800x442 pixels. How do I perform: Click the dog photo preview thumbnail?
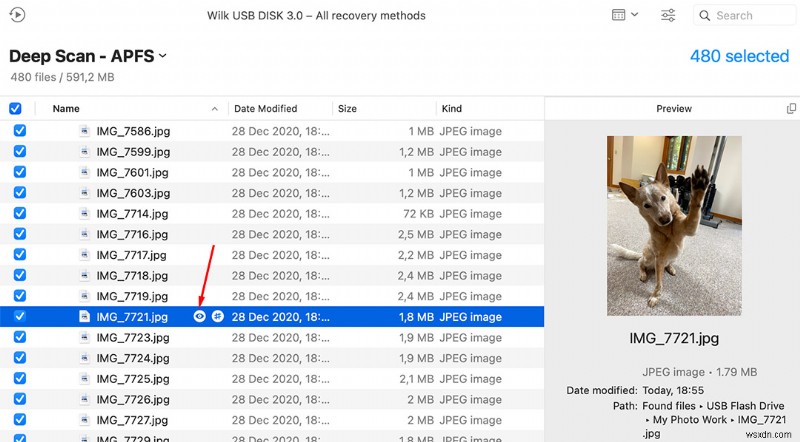click(674, 226)
